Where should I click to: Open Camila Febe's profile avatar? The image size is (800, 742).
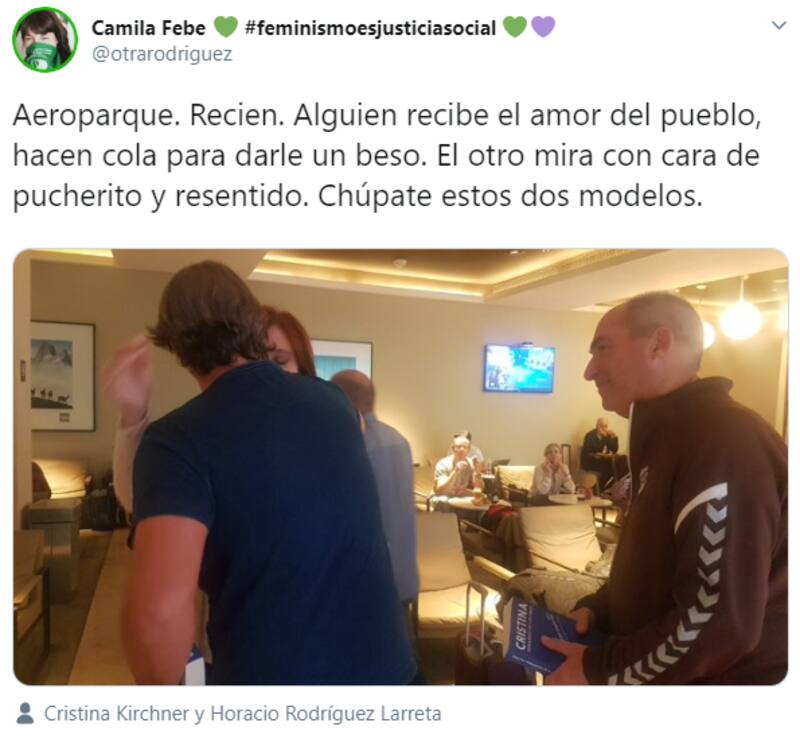pyautogui.click(x=44, y=39)
